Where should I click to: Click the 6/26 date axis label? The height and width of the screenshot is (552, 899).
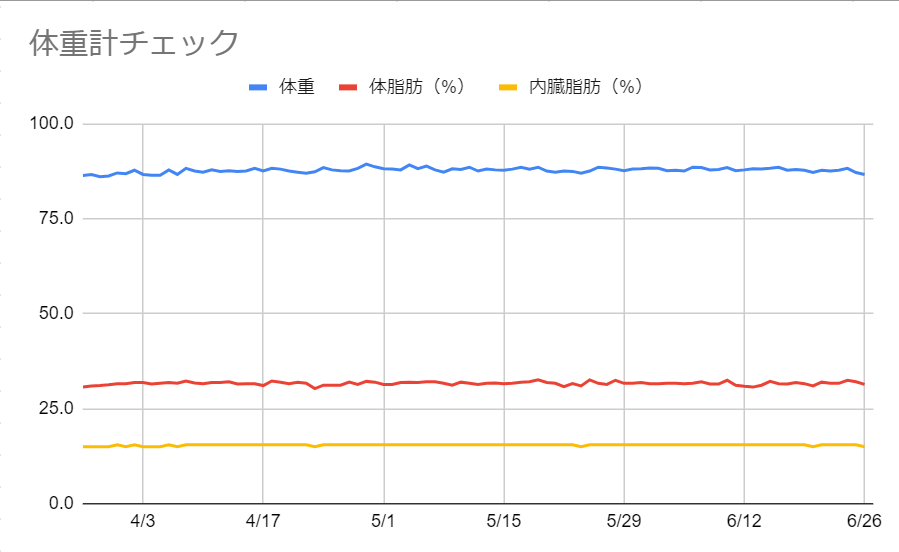coord(864,521)
